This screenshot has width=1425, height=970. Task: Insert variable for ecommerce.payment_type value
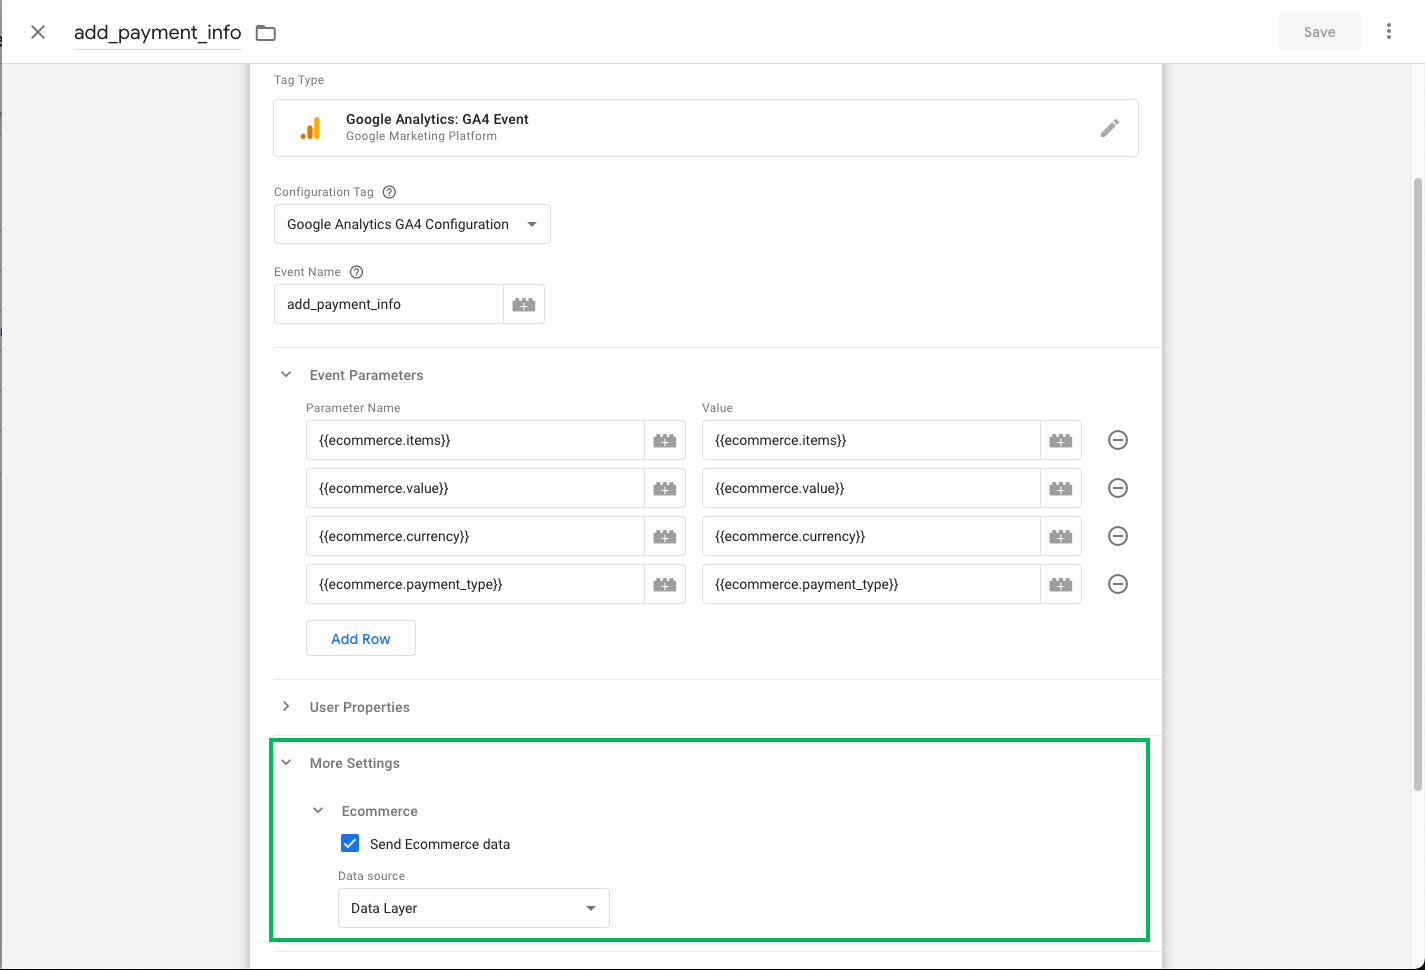coord(1061,584)
